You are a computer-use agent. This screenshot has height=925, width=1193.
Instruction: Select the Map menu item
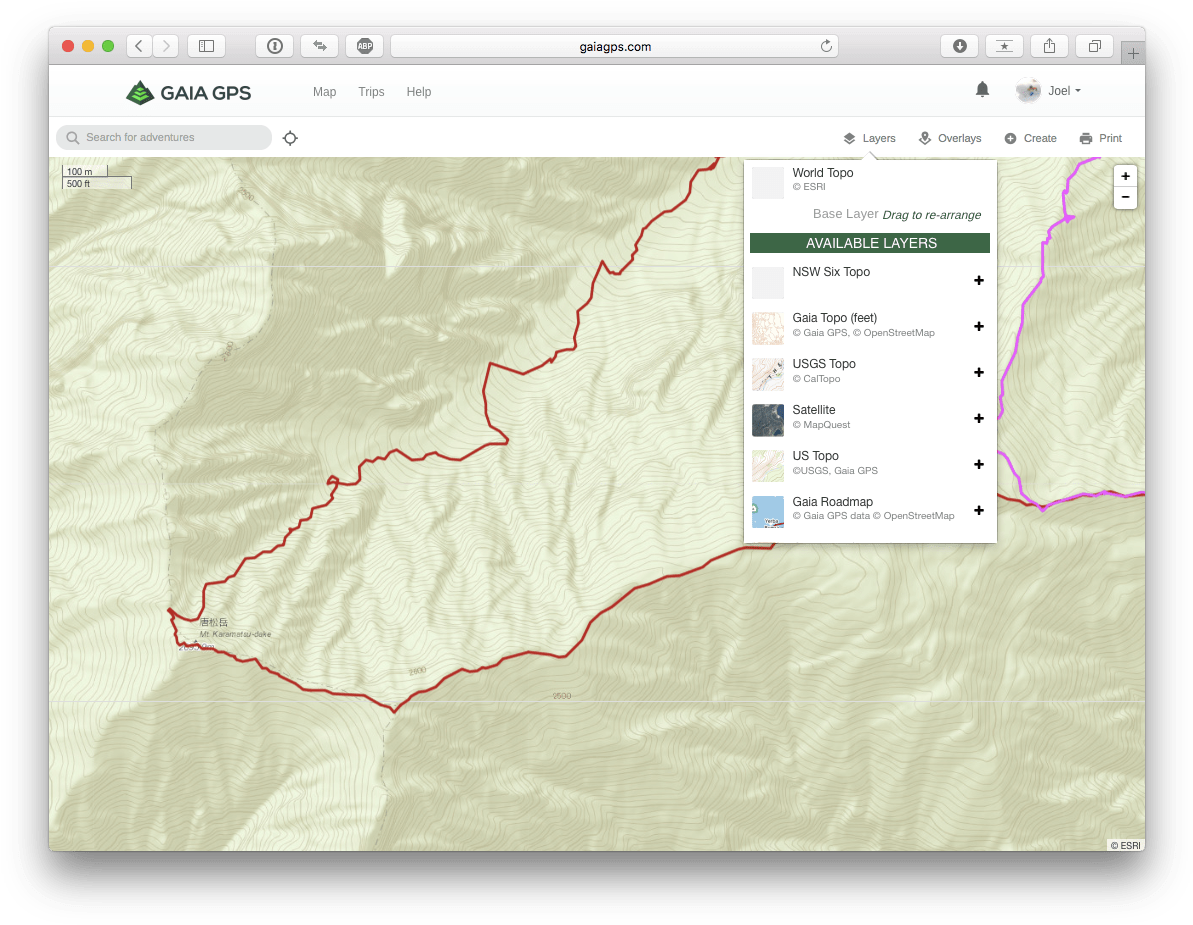click(324, 92)
